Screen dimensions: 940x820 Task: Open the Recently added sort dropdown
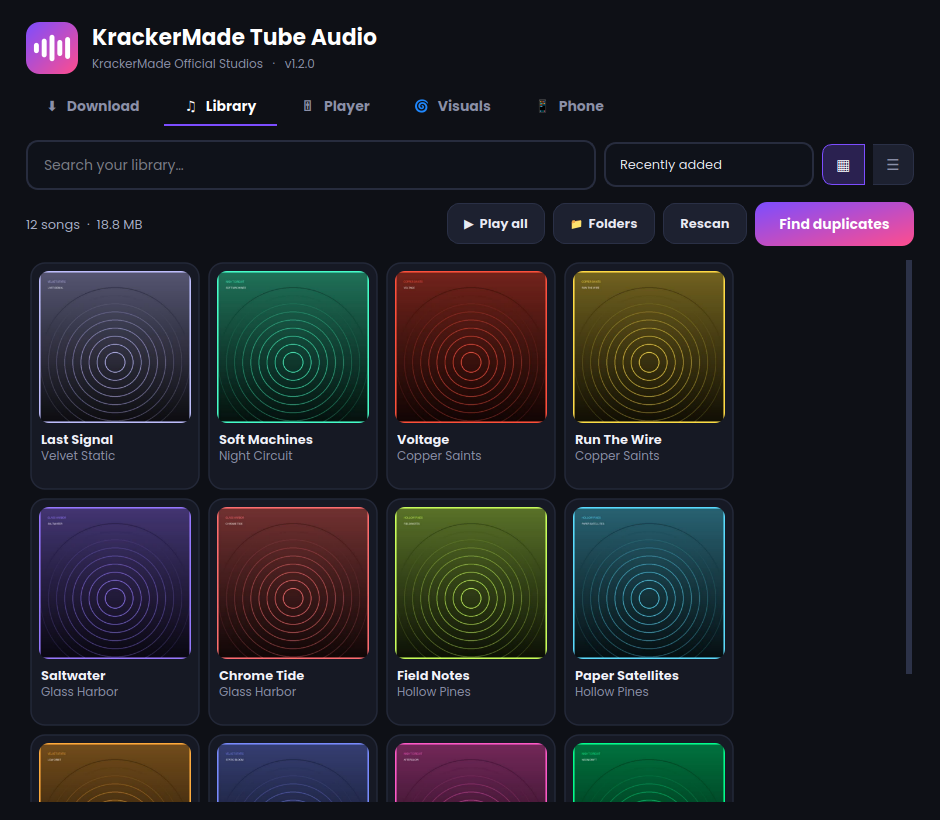coord(709,164)
